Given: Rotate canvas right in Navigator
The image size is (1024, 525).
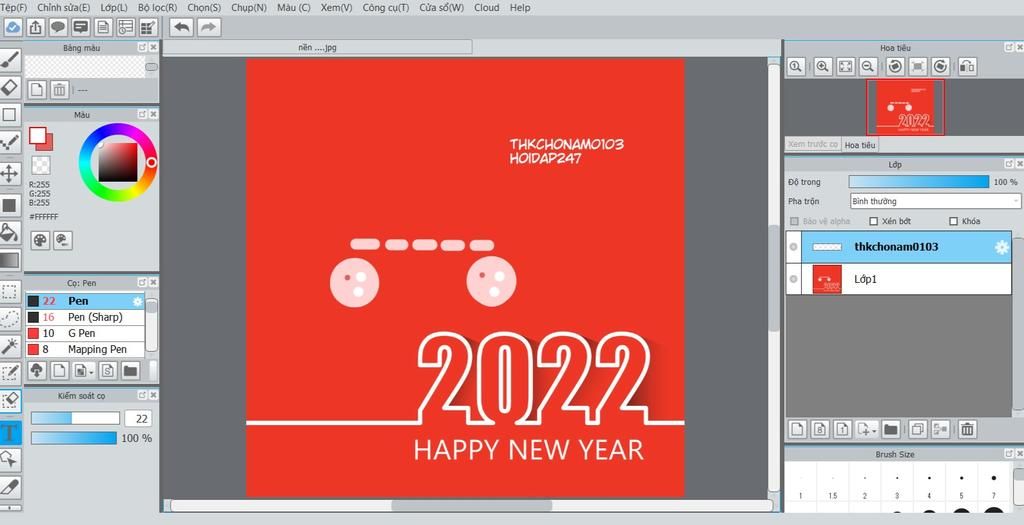Looking at the screenshot, I should (940, 66).
